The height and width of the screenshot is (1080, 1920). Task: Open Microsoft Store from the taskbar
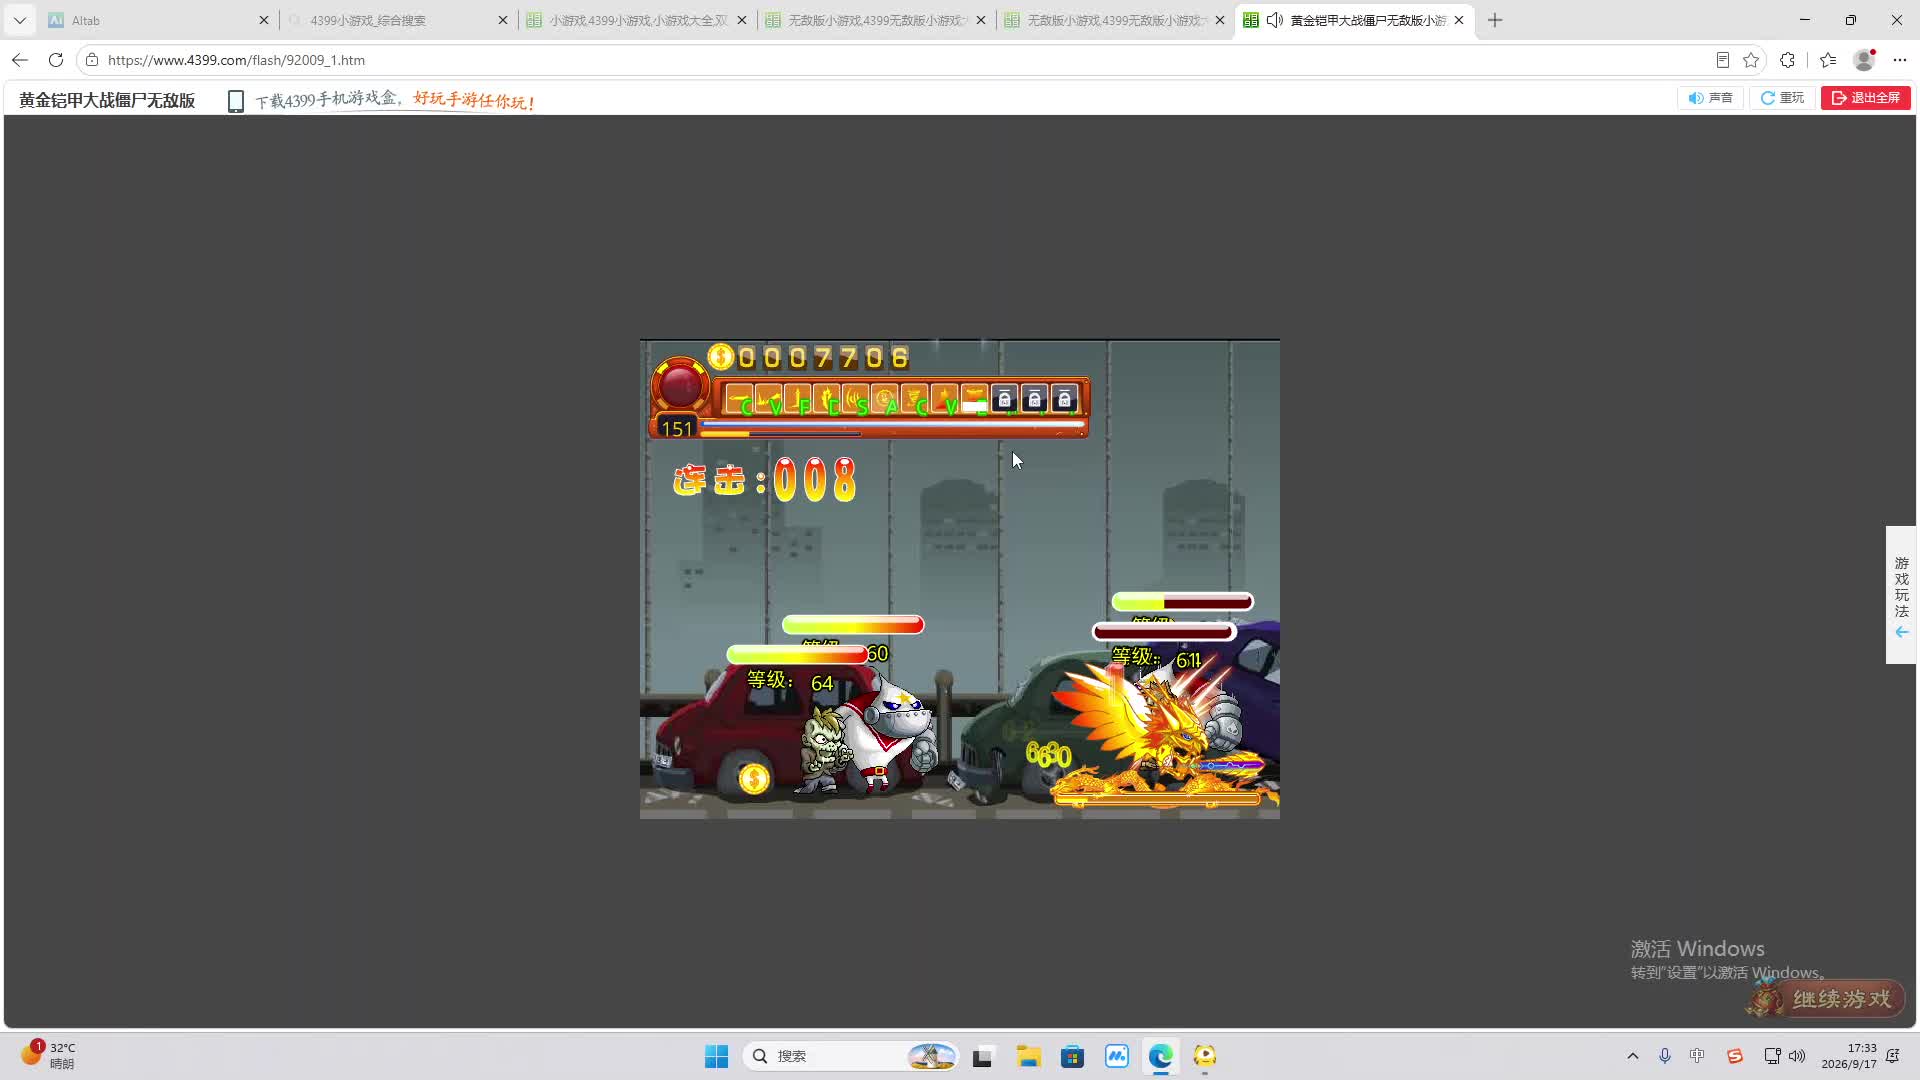(x=1072, y=1056)
